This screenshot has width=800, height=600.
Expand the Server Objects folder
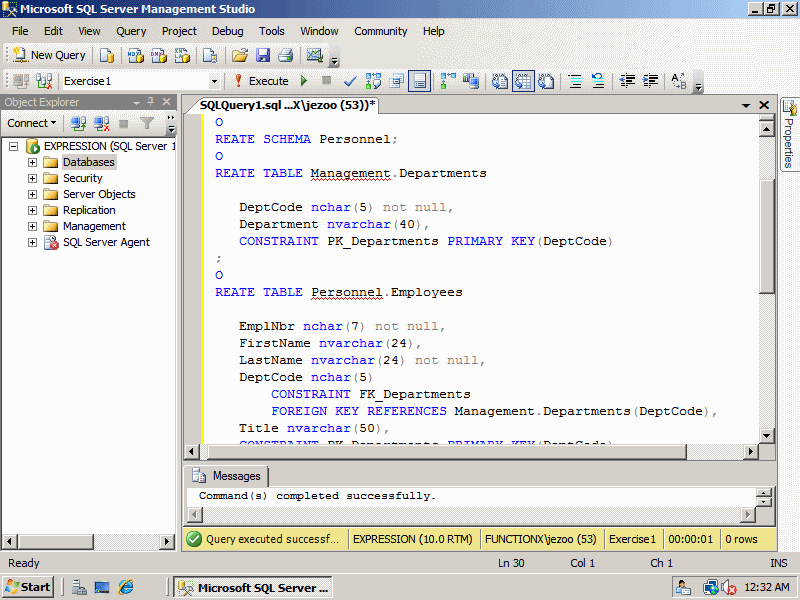[x=32, y=194]
